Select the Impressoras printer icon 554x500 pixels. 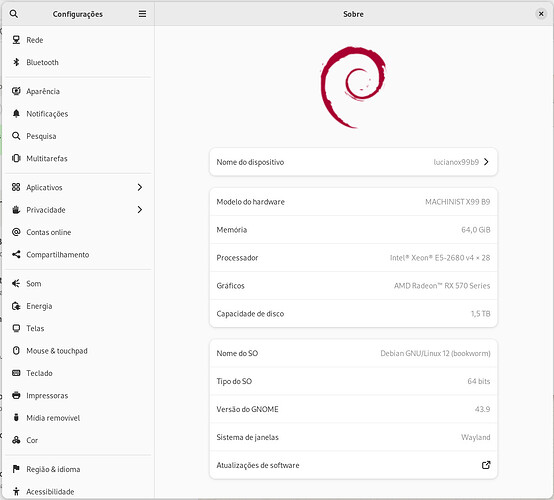tap(16, 395)
